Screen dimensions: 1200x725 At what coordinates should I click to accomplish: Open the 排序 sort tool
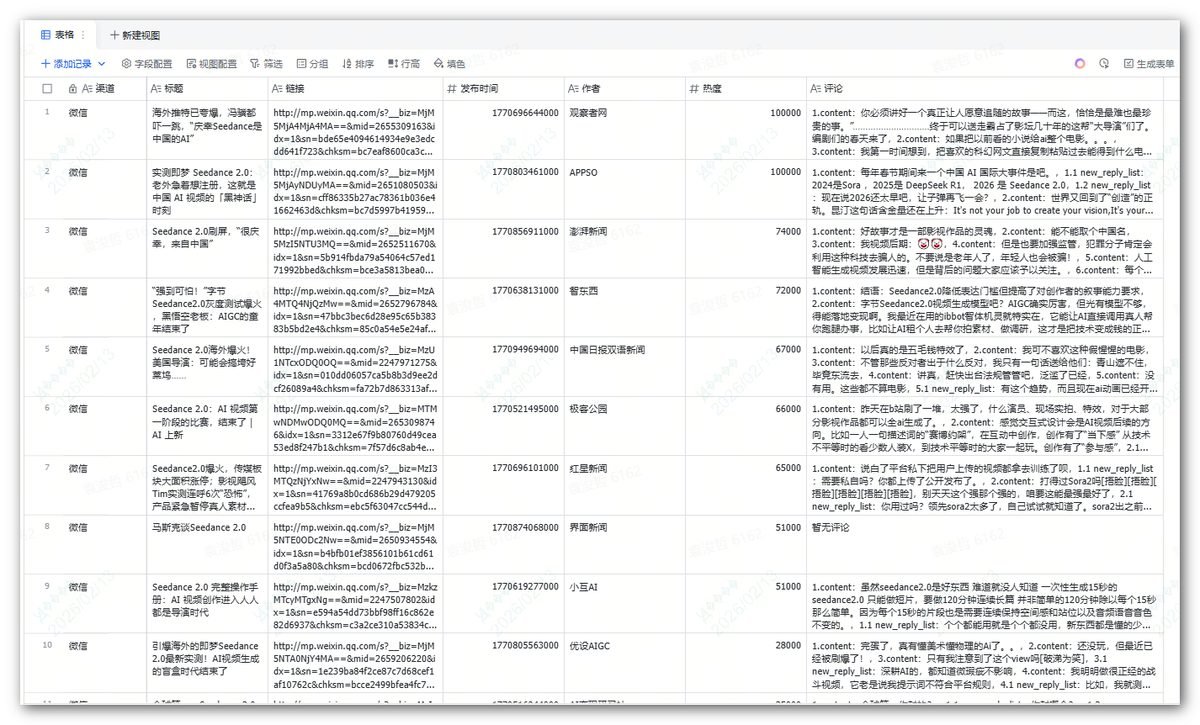click(357, 63)
